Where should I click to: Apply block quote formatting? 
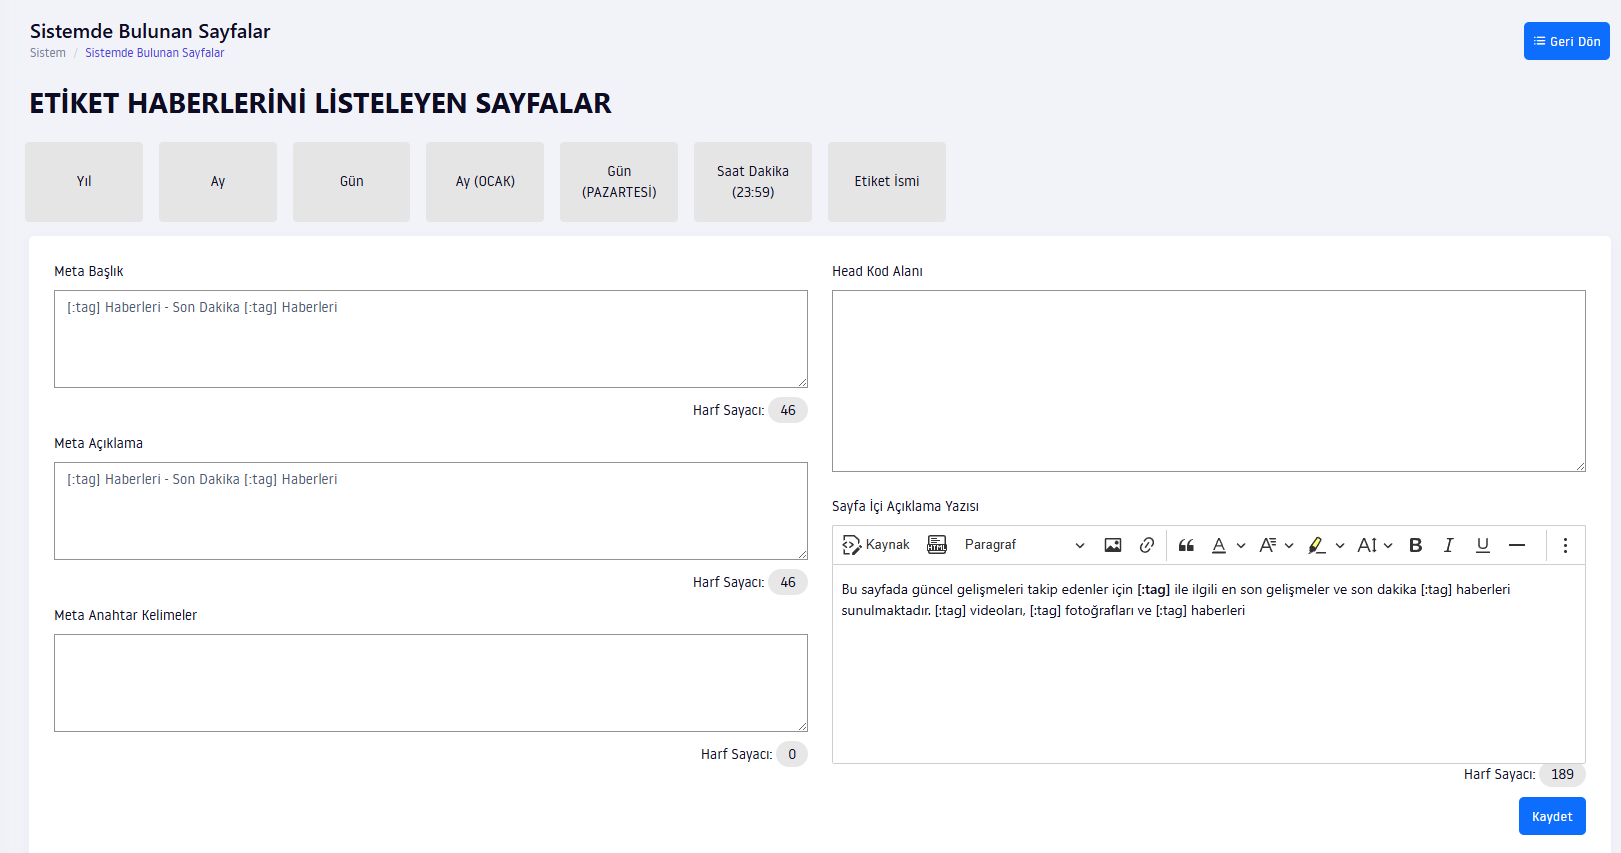click(1186, 545)
